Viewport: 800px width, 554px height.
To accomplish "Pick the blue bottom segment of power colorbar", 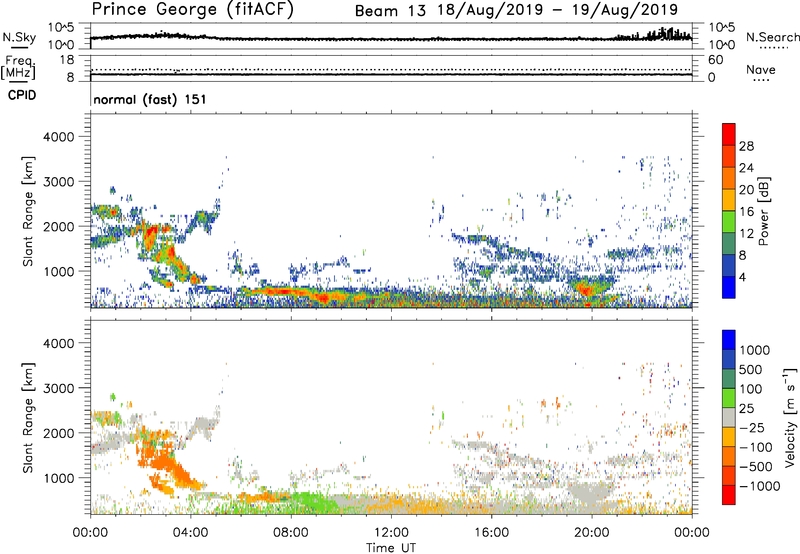I will [x=729, y=288].
